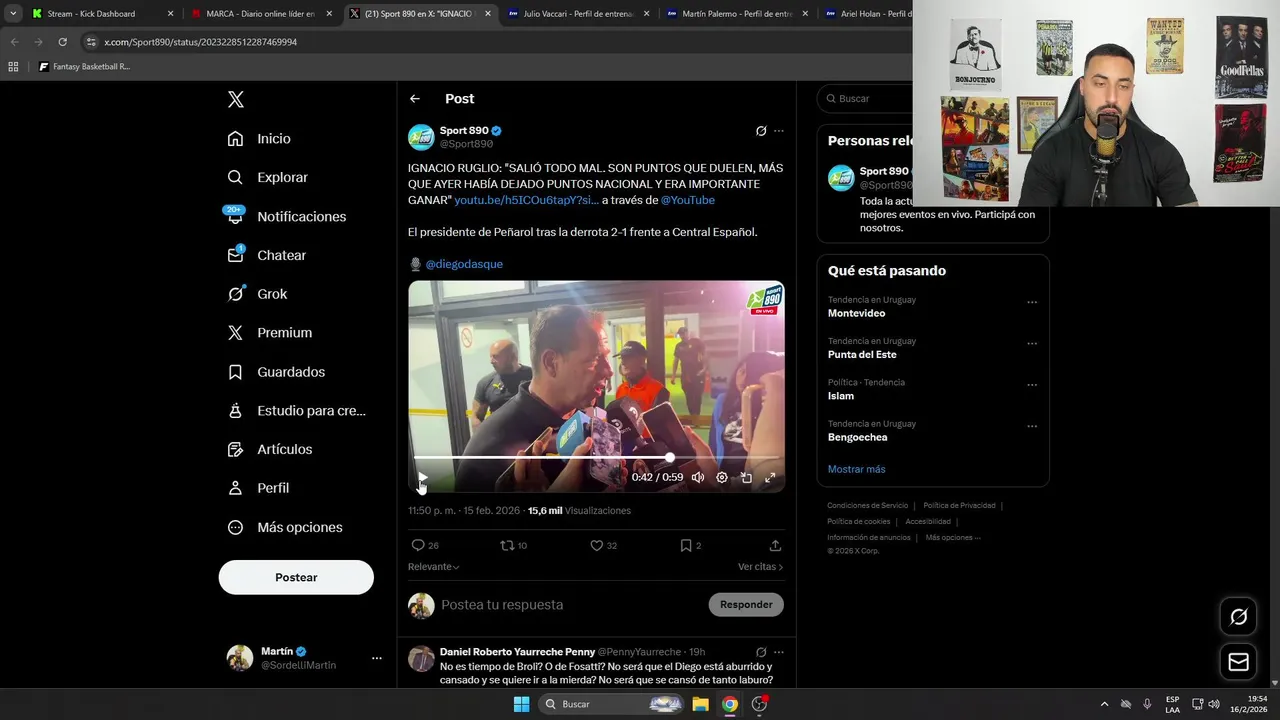This screenshot has width=1280, height=720.
Task: Click taskbar Buscar search box
Action: 612,704
